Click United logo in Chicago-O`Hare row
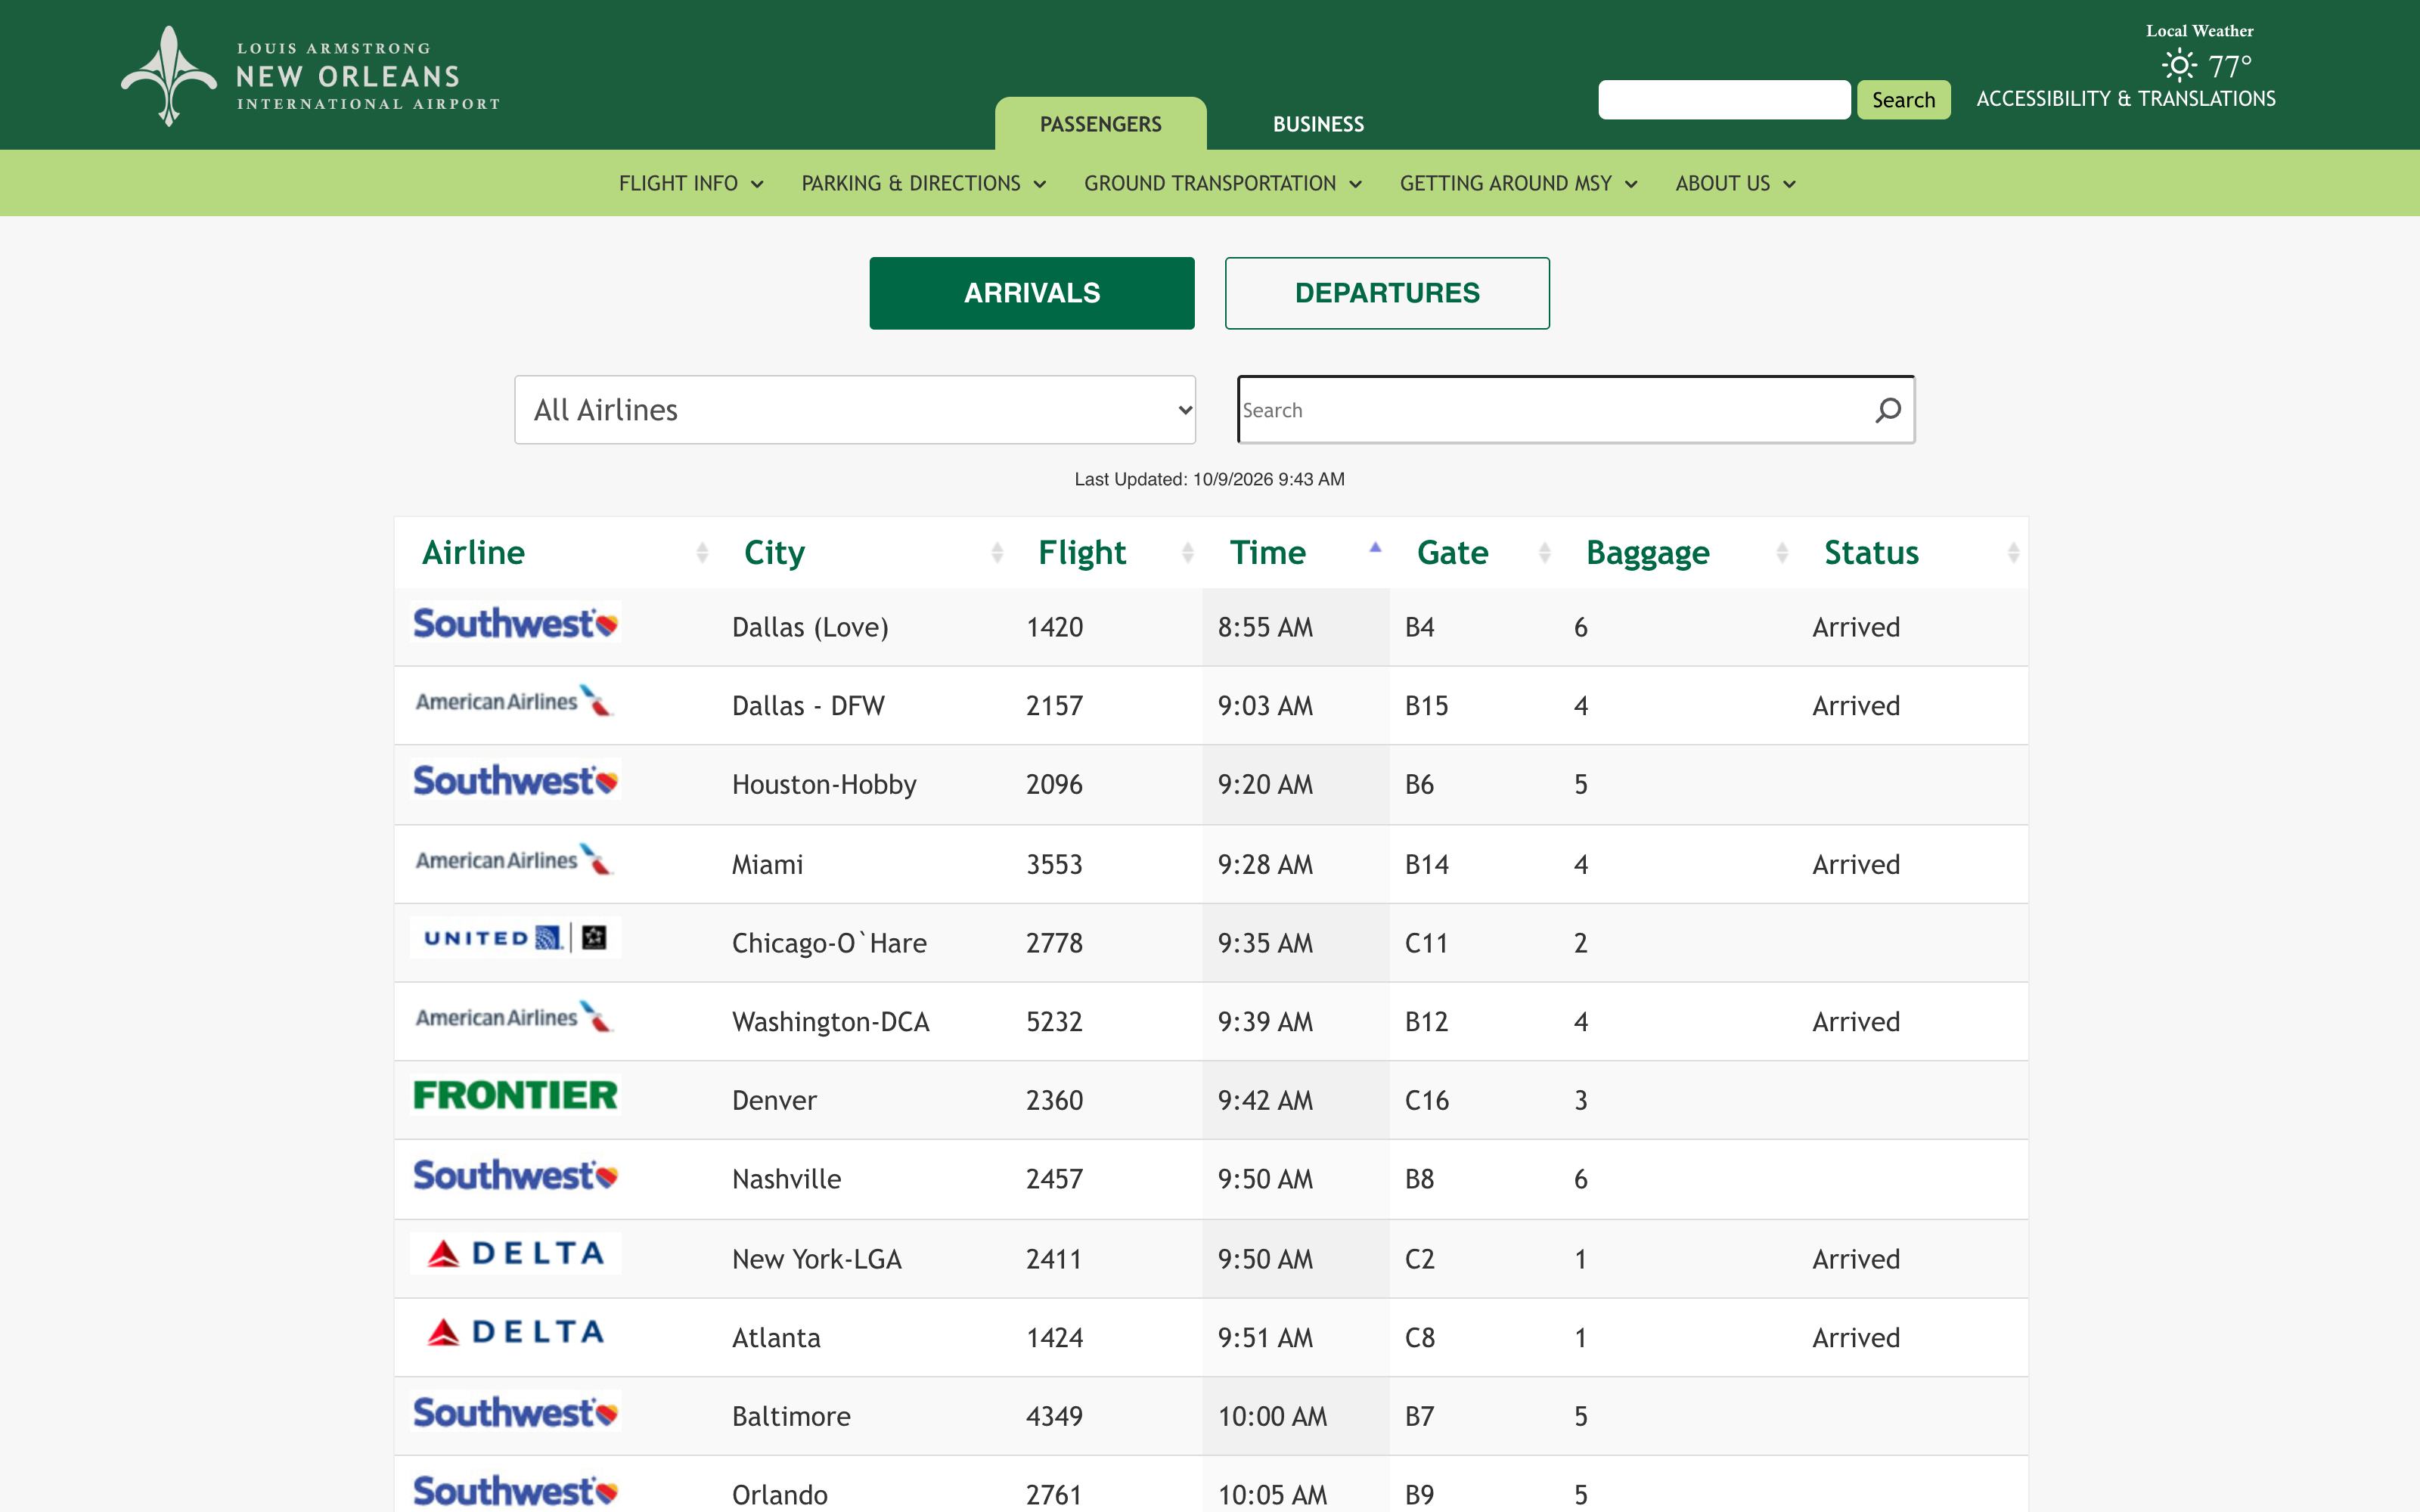 (x=515, y=937)
